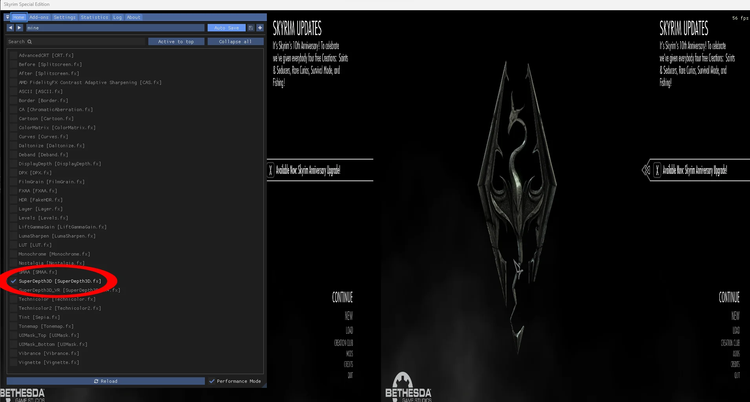Enable the HDR [FakeHDR.fx] effect
Screen dimensions: 750x402
pos(13,200)
